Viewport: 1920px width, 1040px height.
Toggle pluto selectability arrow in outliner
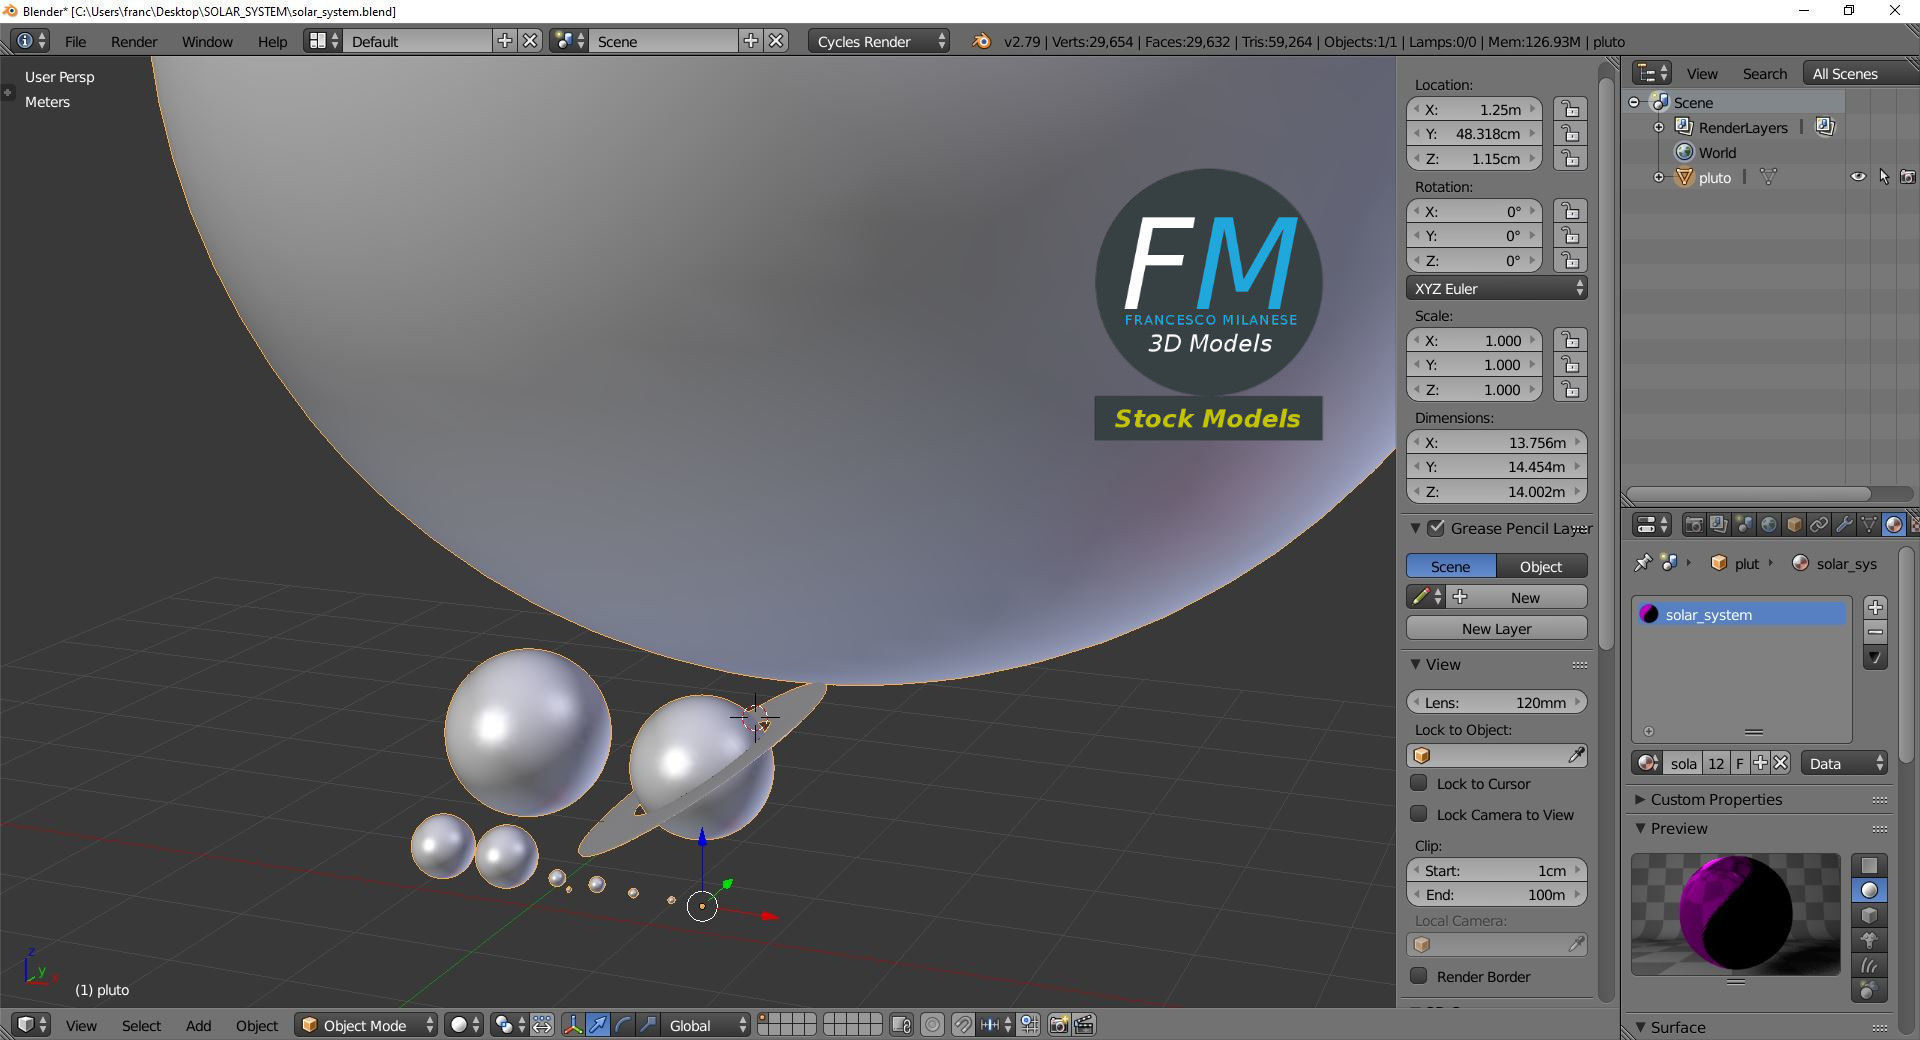click(x=1884, y=177)
